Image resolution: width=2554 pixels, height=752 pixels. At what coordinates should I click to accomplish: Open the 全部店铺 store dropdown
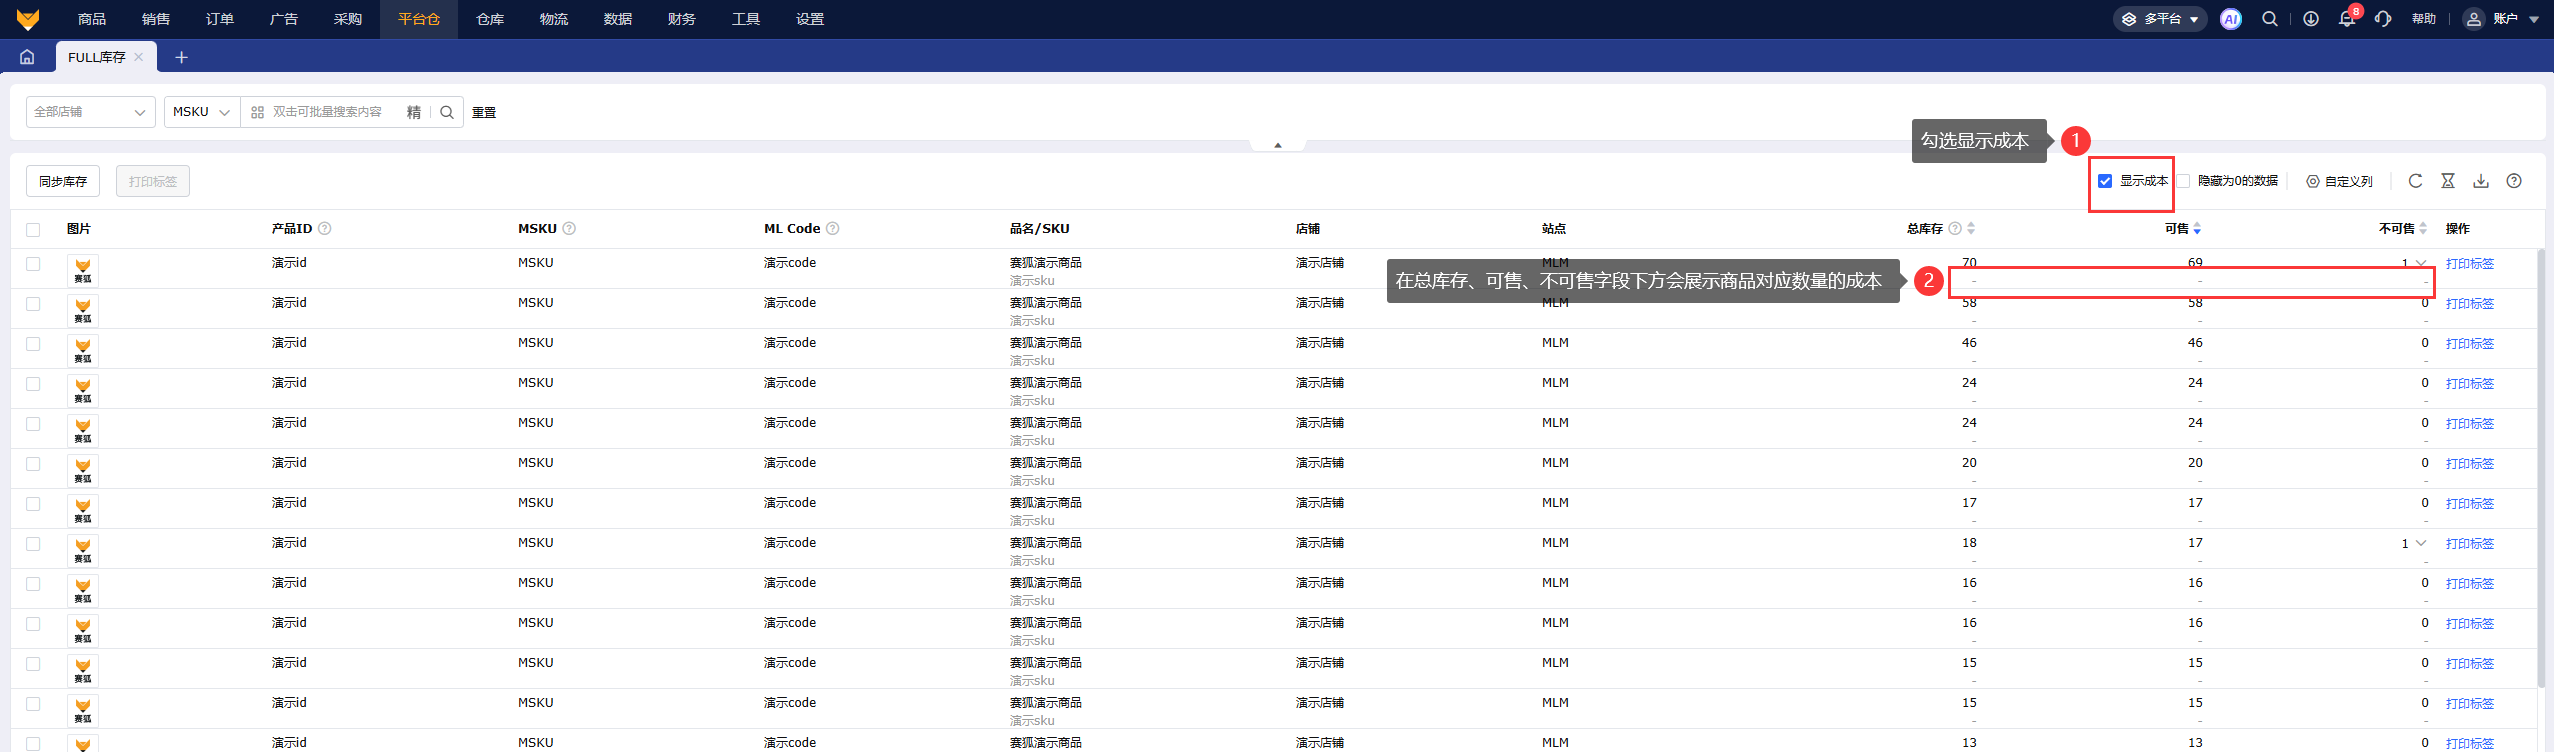click(90, 112)
